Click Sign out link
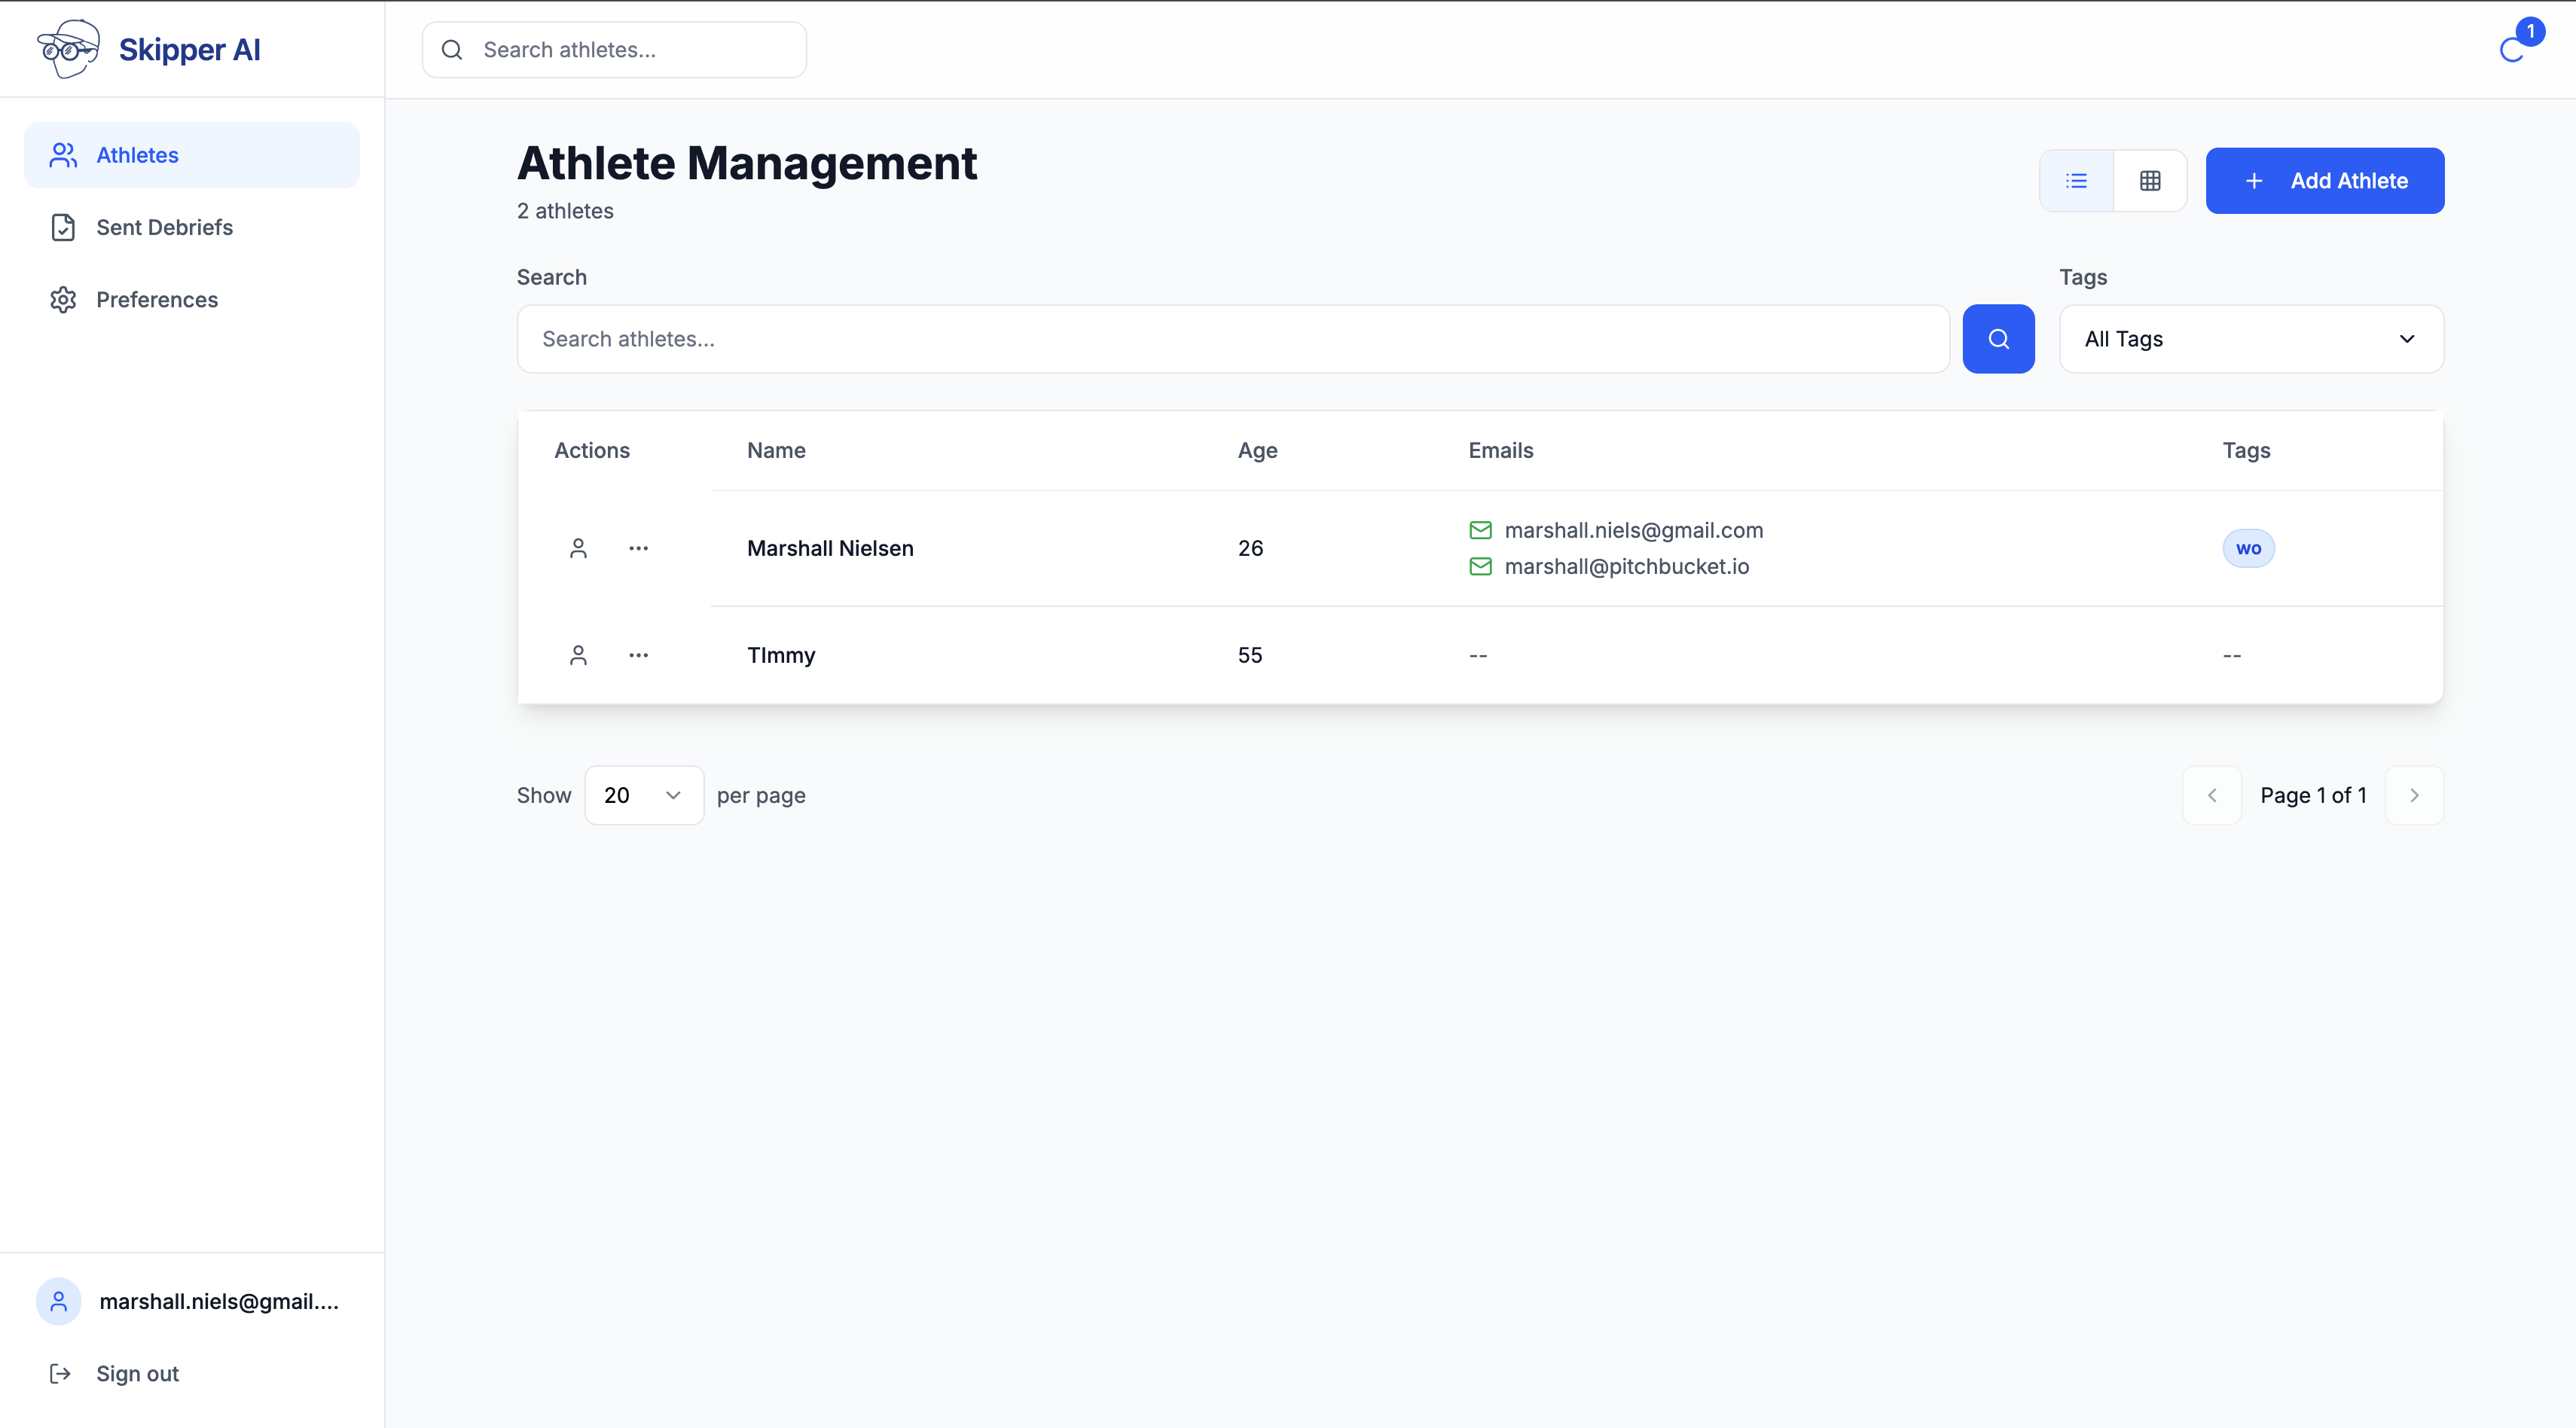This screenshot has width=2576, height=1428. pyautogui.click(x=137, y=1373)
